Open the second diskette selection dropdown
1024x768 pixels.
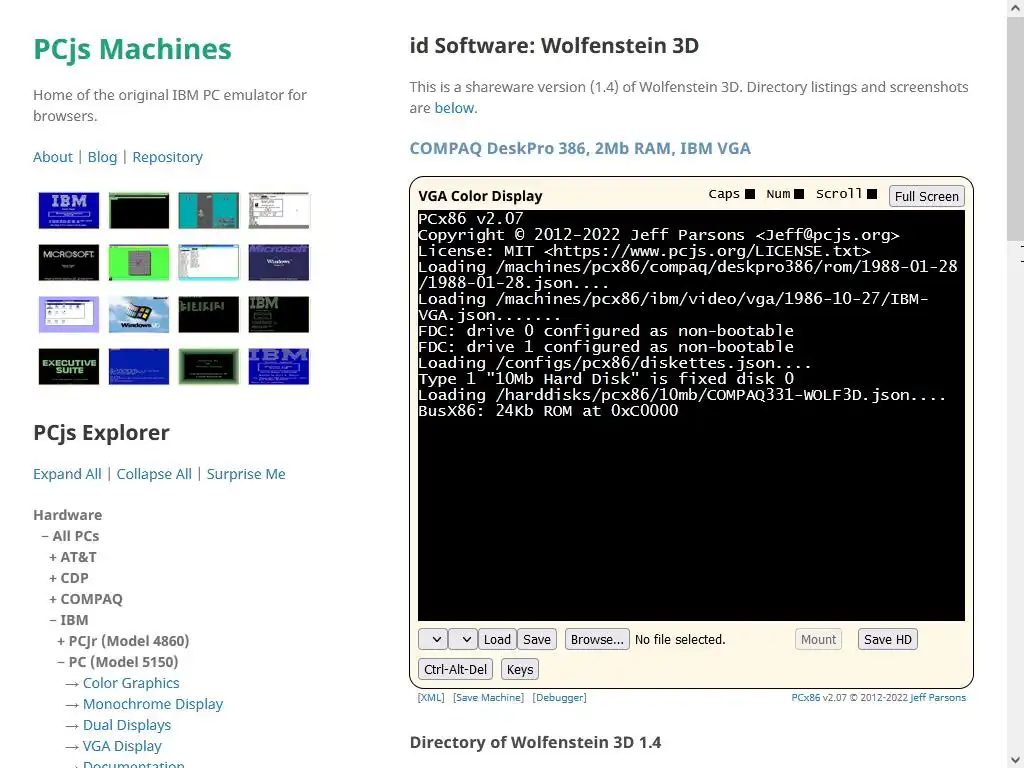463,639
